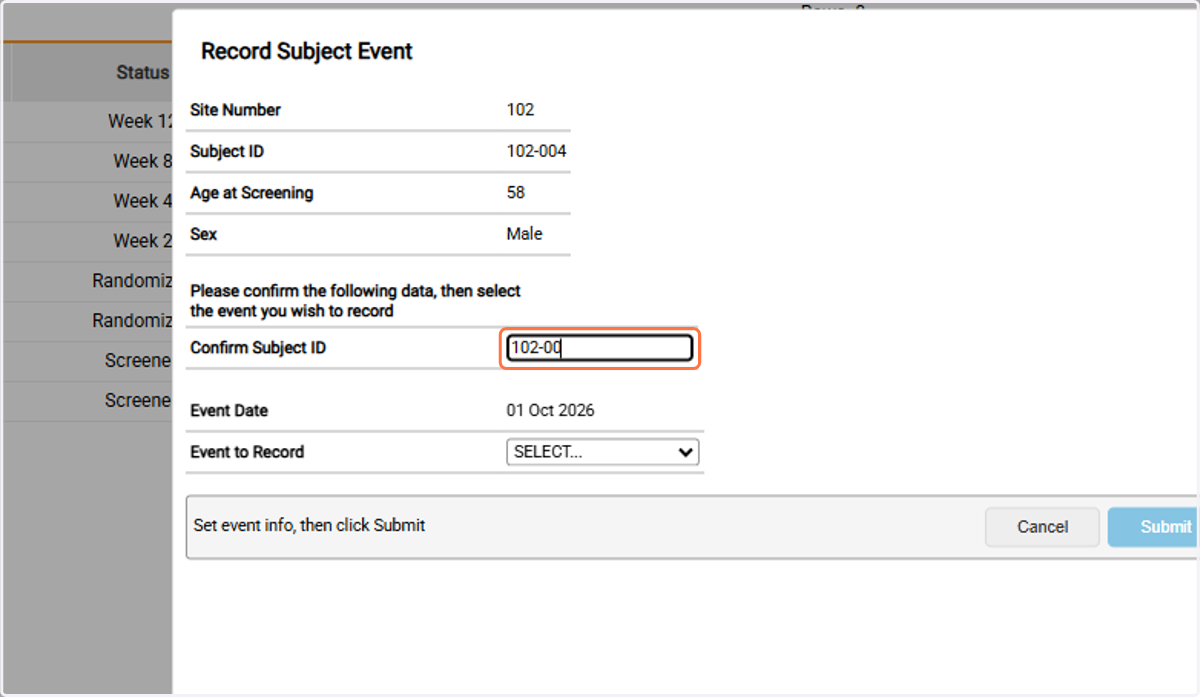
Task: Click the Confirm Subject ID input field
Action: point(599,348)
